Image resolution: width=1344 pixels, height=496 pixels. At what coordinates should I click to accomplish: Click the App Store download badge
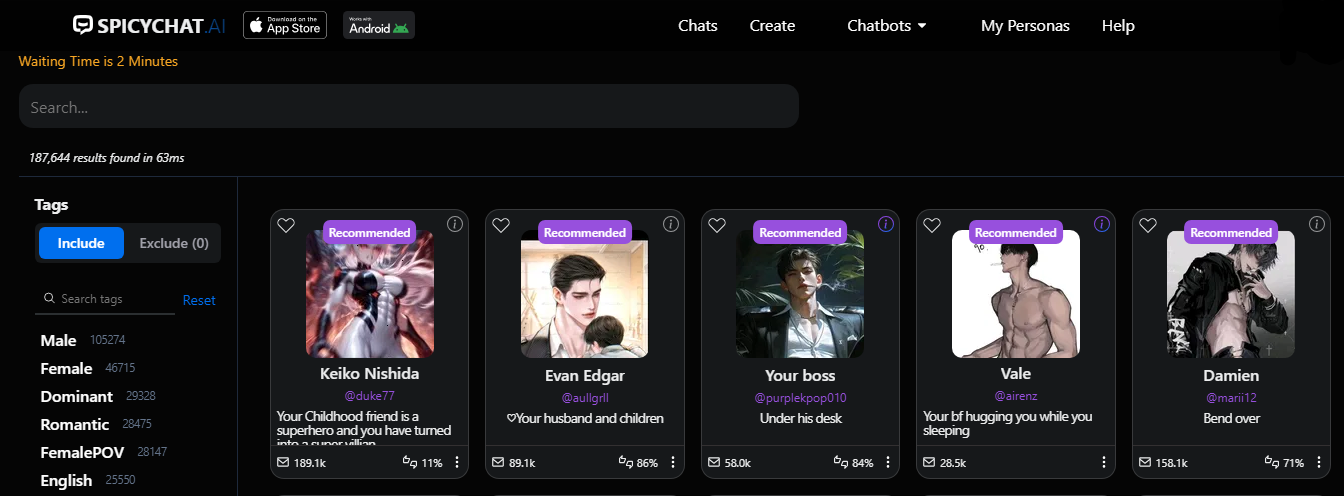285,26
